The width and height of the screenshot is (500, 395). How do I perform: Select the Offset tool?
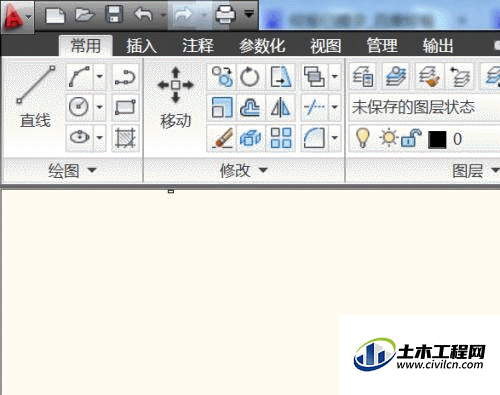coord(250,107)
